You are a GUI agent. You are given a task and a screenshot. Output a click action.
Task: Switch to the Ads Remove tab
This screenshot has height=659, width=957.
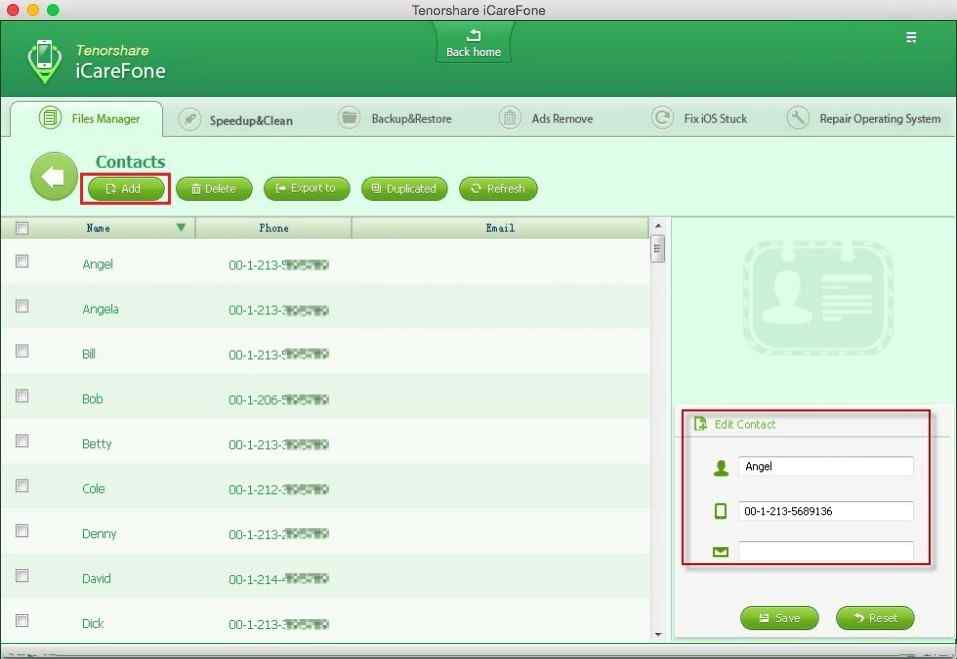pos(546,118)
